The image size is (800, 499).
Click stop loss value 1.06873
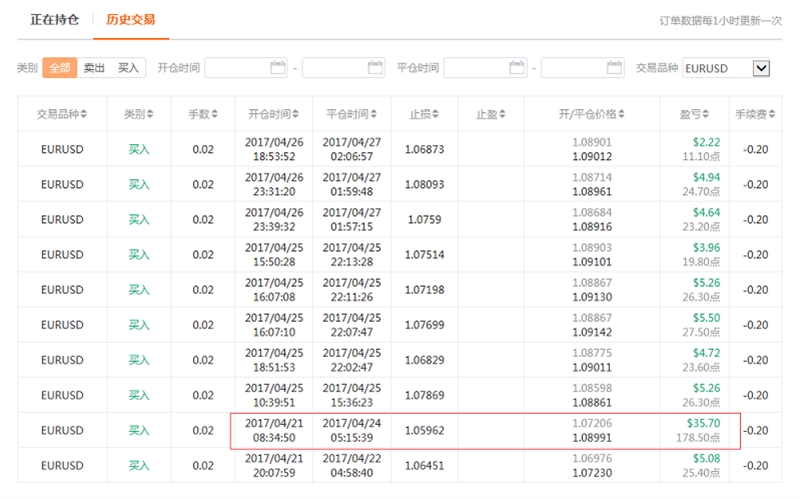click(424, 149)
